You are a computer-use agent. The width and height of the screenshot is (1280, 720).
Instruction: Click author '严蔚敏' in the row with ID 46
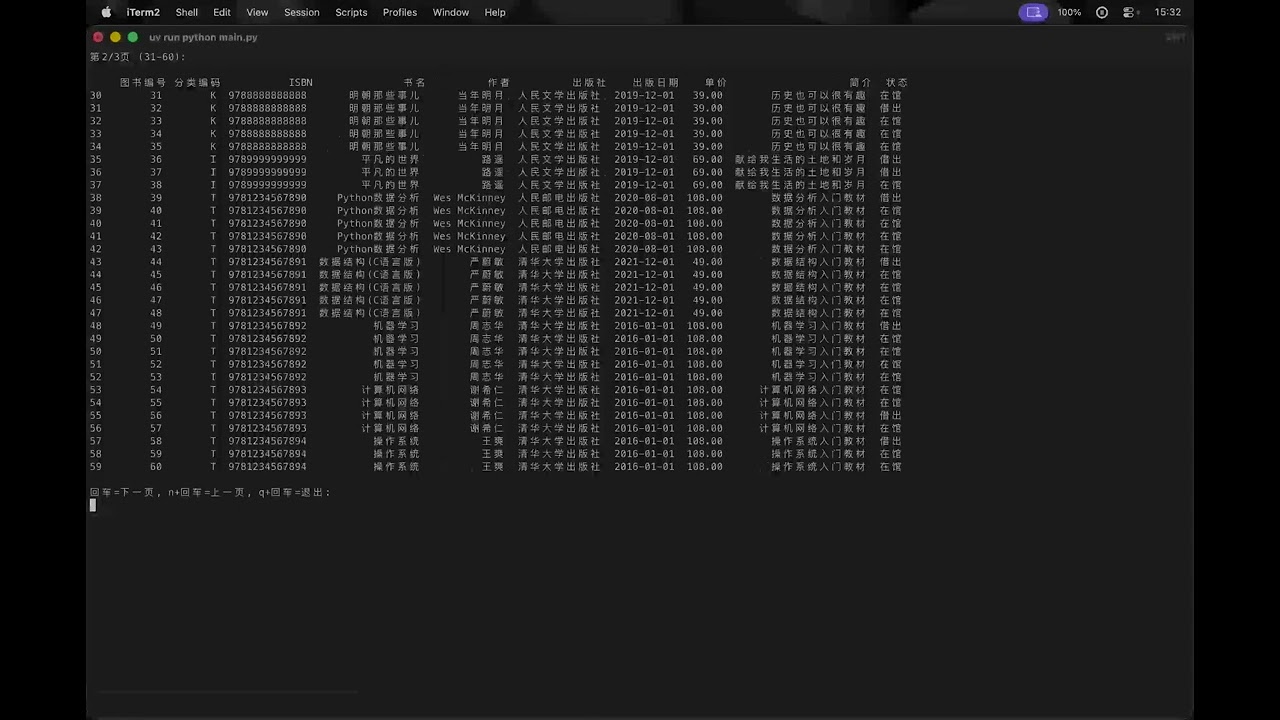(x=487, y=287)
